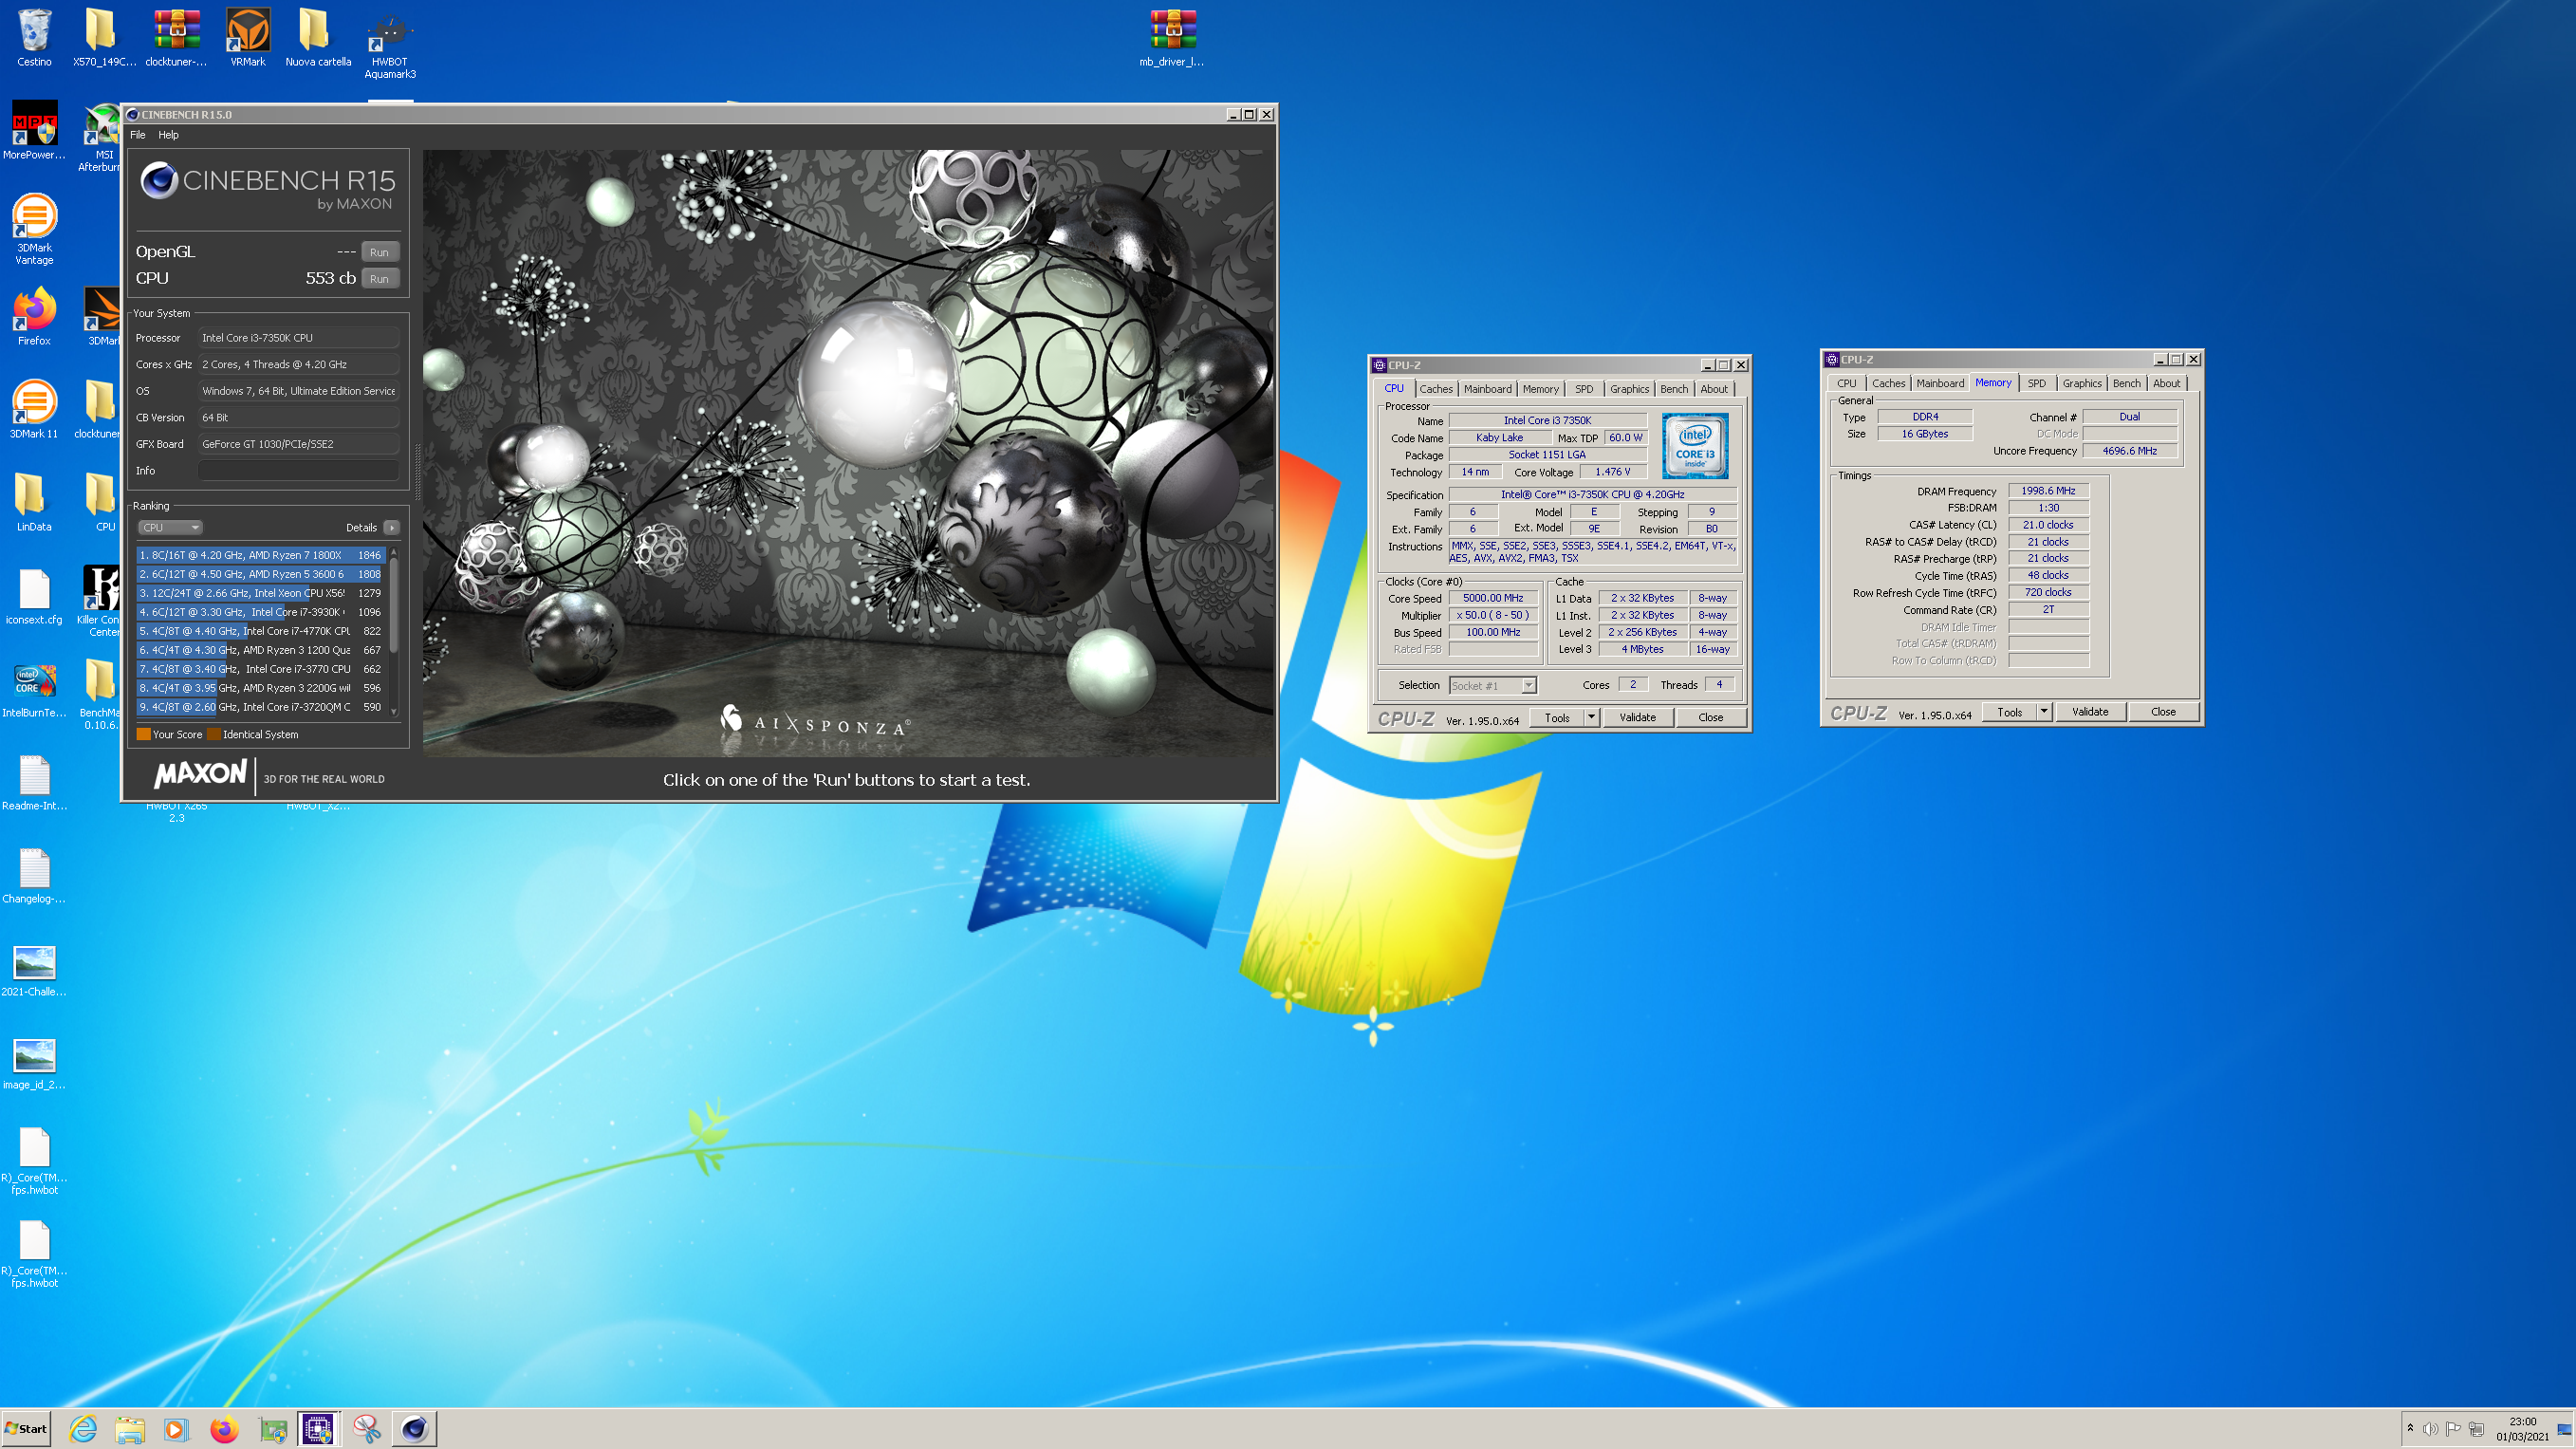Open the clocktuner archive icon
The width and height of the screenshot is (2576, 1449).
(x=176, y=38)
